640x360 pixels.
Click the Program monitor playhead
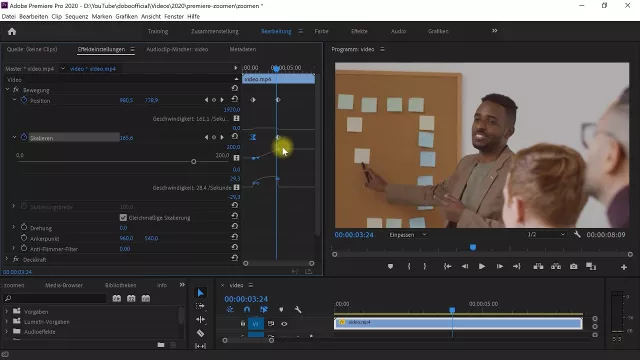473,247
